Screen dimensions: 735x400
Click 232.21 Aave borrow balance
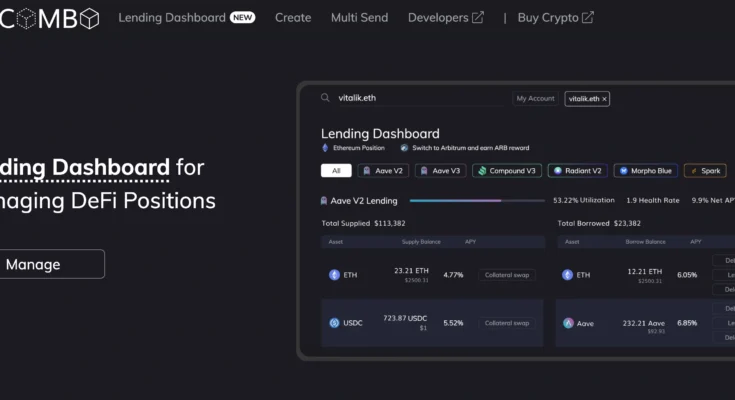point(644,323)
